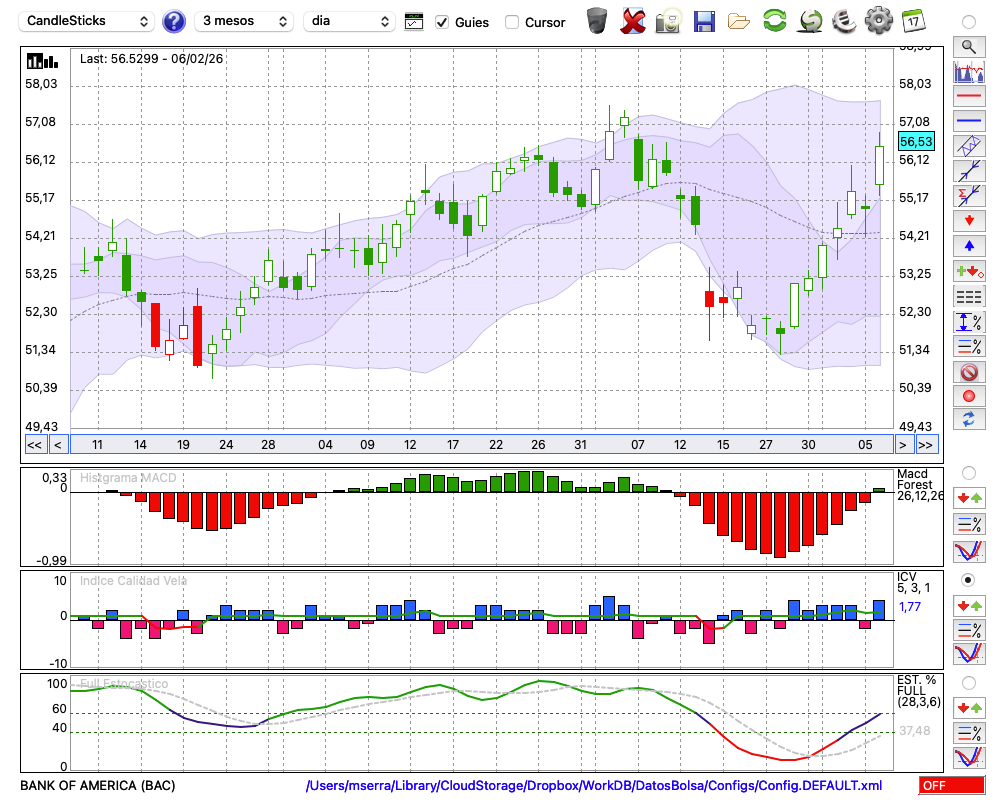Open the 3 mesos period dropdown
This screenshot has height=800, width=1000.
tap(244, 21)
